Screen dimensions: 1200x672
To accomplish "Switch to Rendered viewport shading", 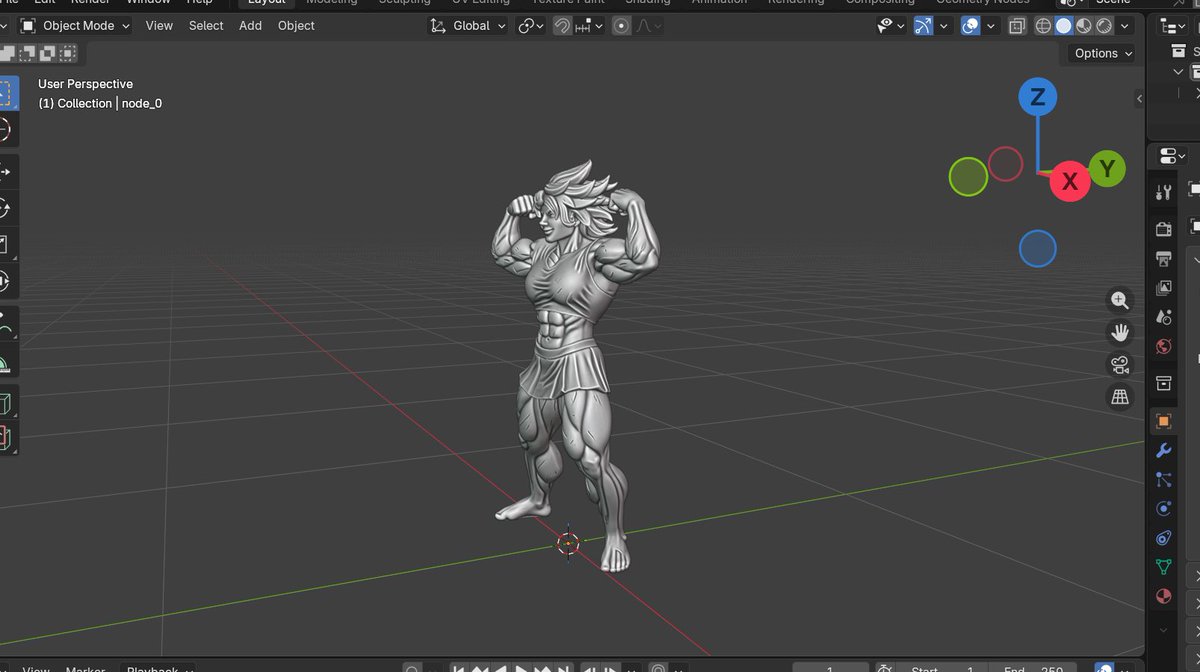I will click(1105, 26).
